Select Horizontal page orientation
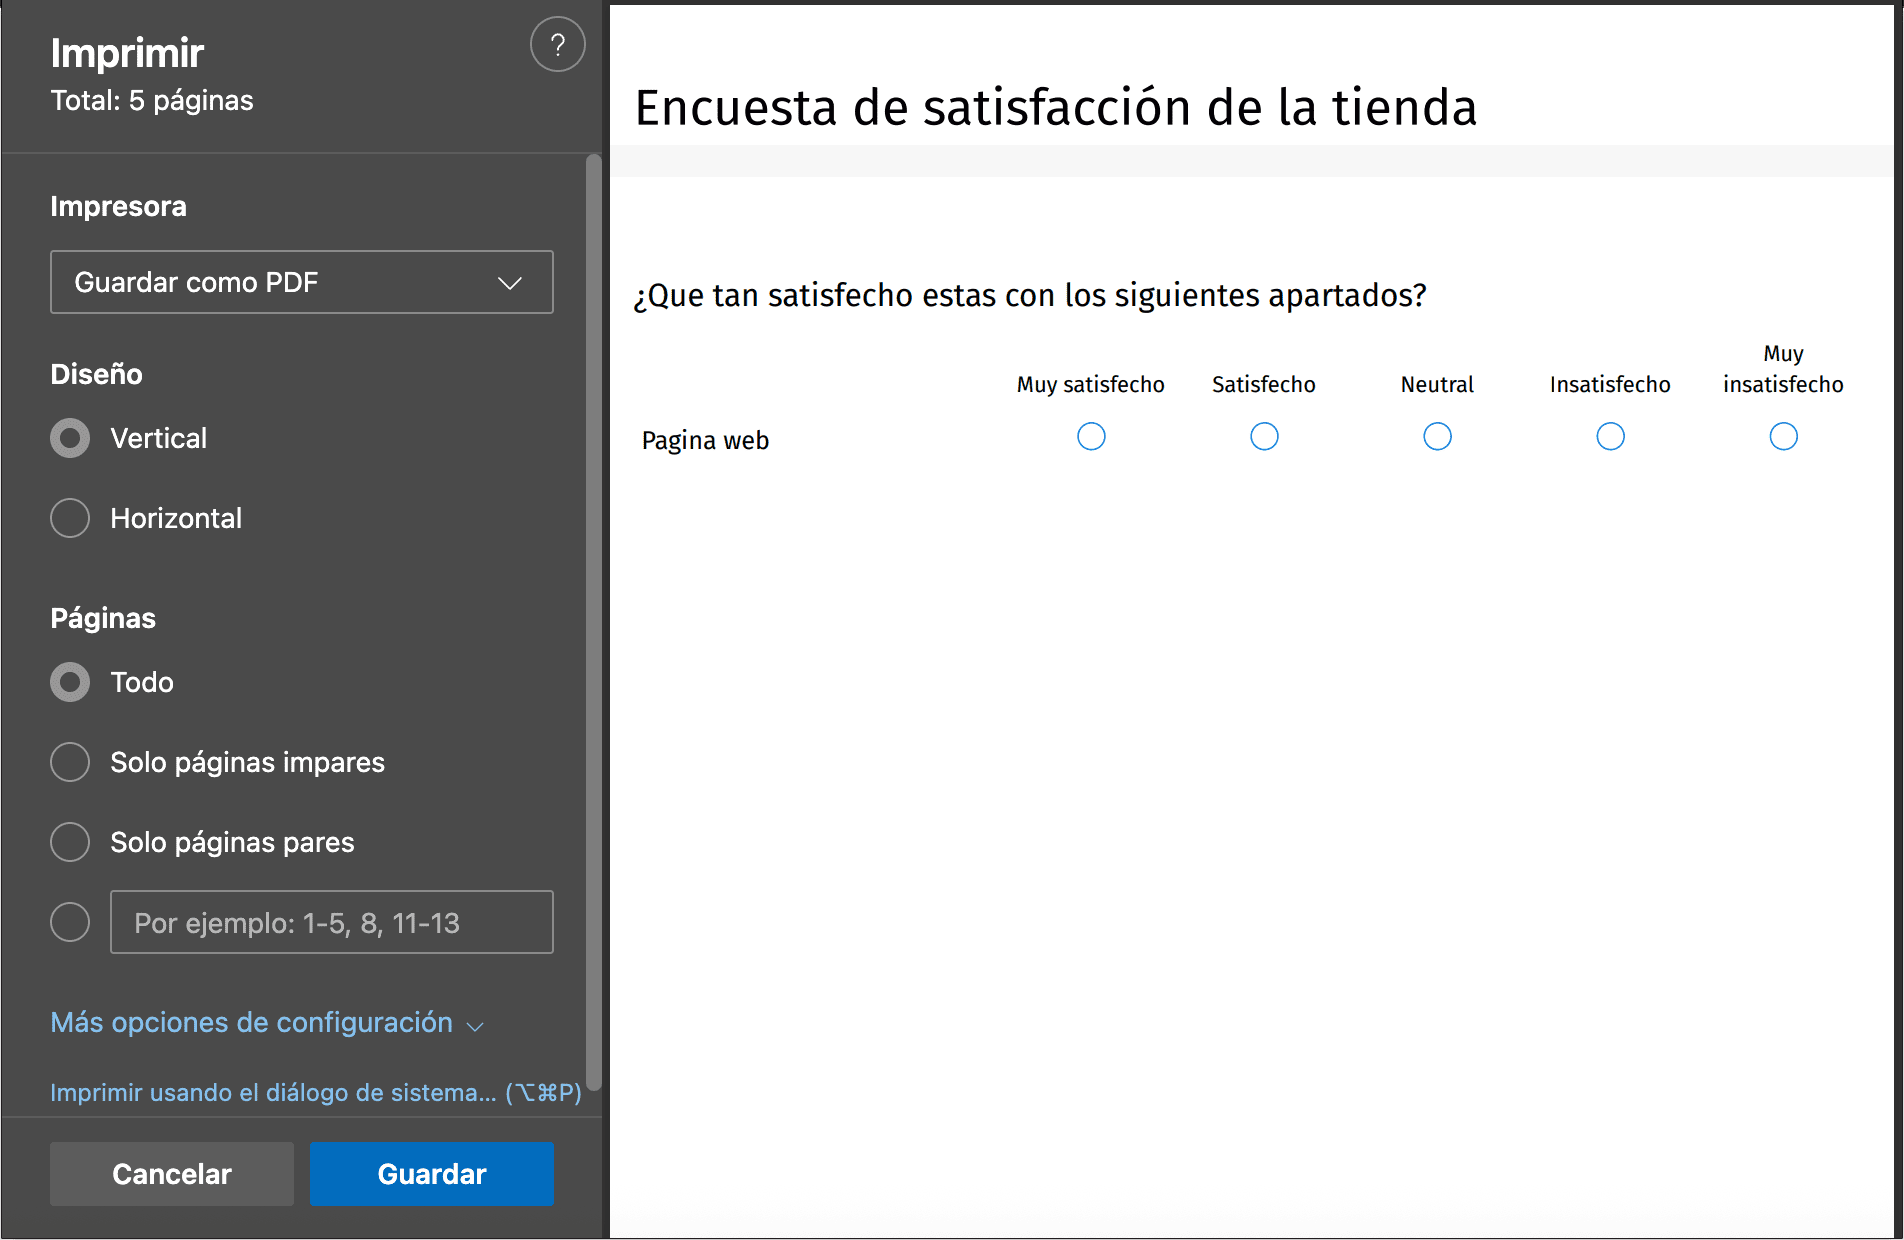 tap(70, 518)
